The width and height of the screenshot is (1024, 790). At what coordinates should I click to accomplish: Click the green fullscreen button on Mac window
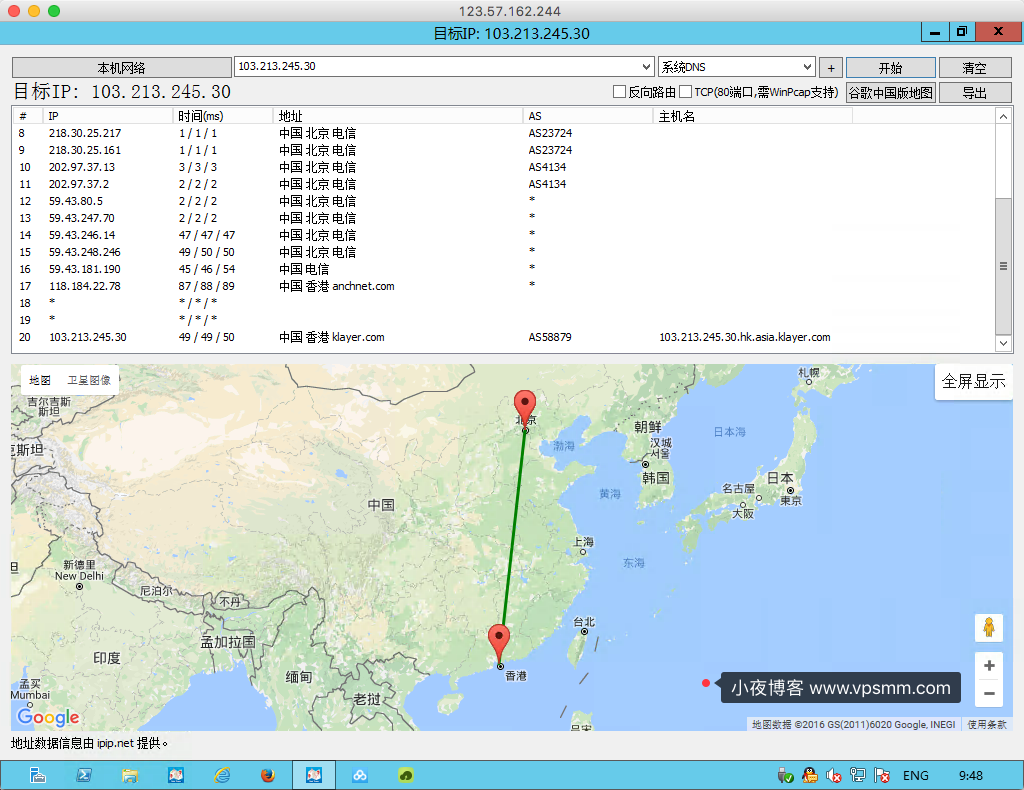coord(54,11)
